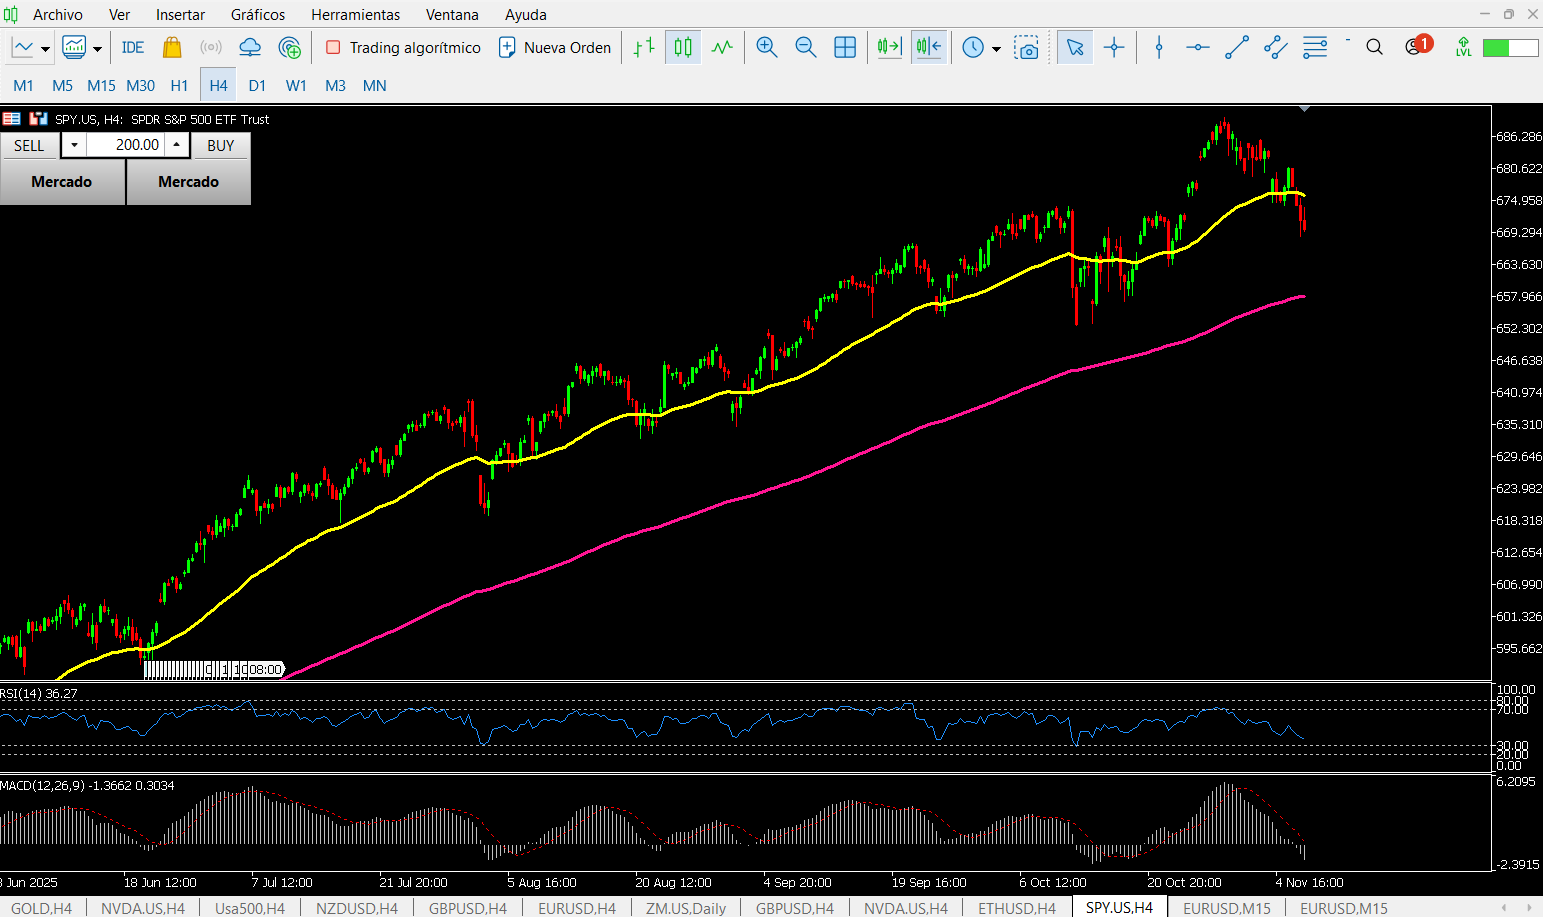Image resolution: width=1543 pixels, height=917 pixels.
Task: Switch to the GOLD,H4 chart tab
Action: (x=41, y=908)
